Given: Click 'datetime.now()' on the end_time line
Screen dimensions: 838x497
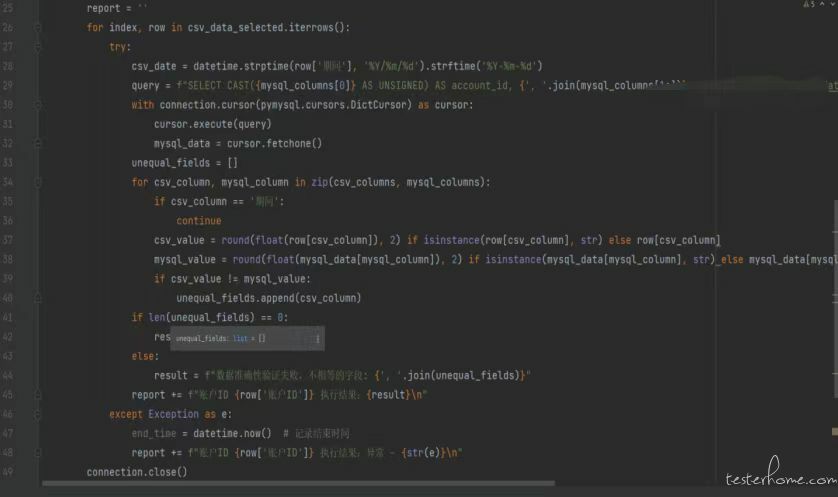Looking at the screenshot, I should [x=232, y=433].
